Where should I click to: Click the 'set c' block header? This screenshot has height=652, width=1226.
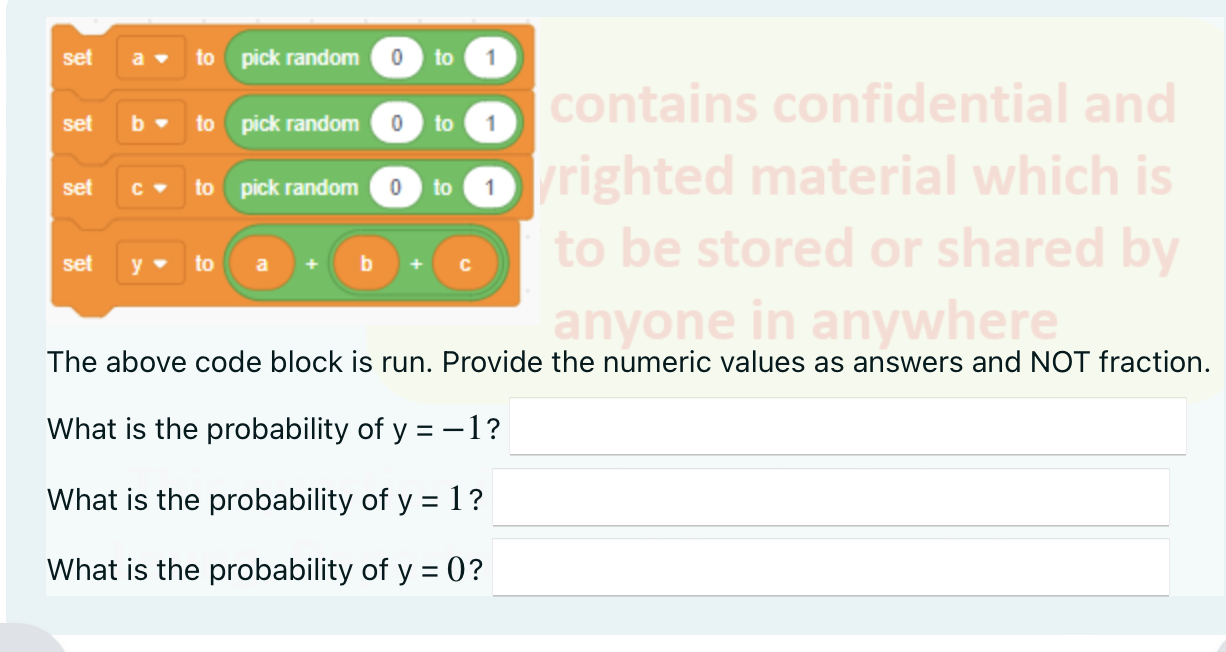click(x=78, y=188)
